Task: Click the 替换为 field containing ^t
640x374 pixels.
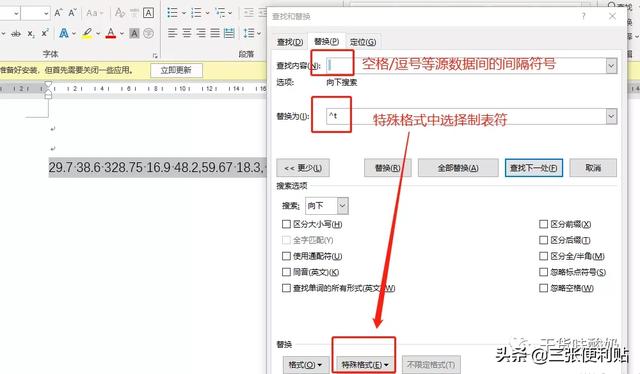Action: [471, 116]
